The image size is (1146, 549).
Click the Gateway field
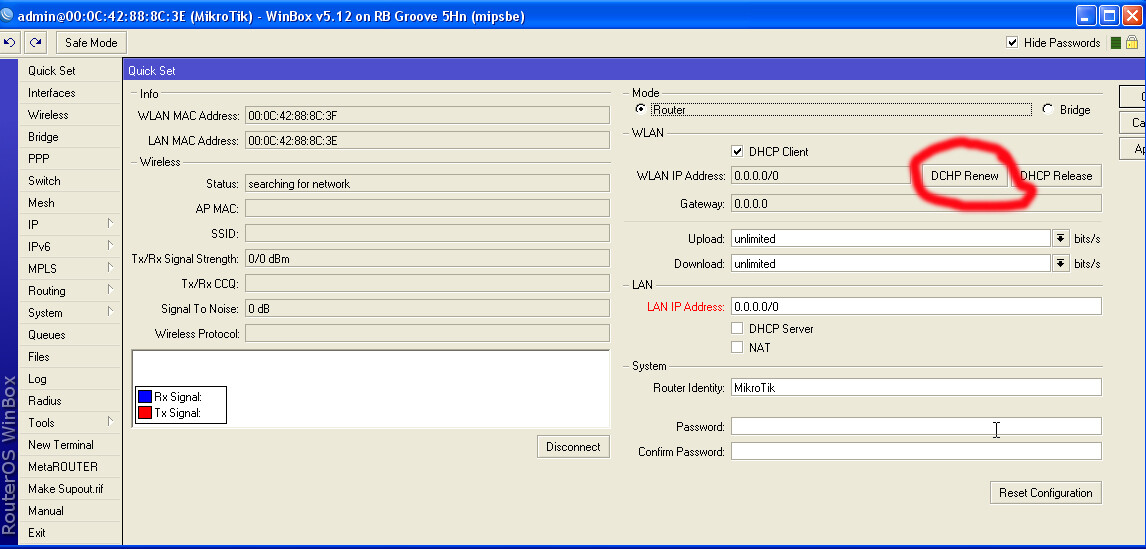pos(916,203)
